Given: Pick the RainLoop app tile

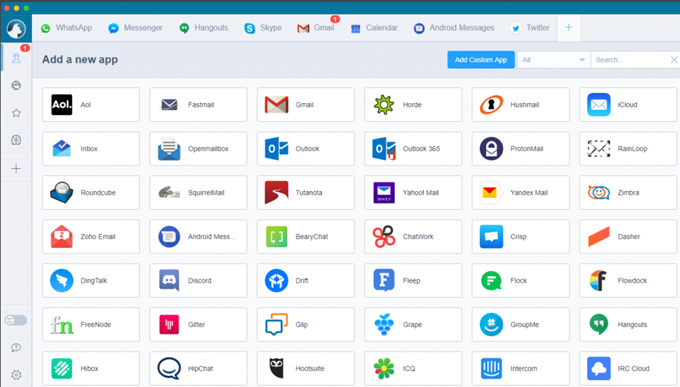Looking at the screenshot, I should tap(628, 148).
